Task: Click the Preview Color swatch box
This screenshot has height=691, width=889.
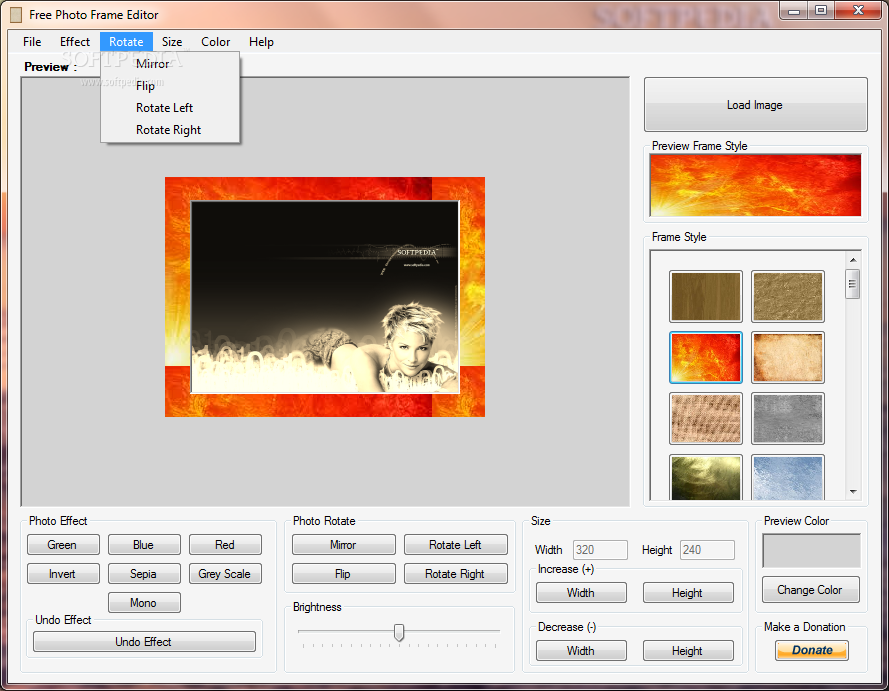Action: (811, 550)
